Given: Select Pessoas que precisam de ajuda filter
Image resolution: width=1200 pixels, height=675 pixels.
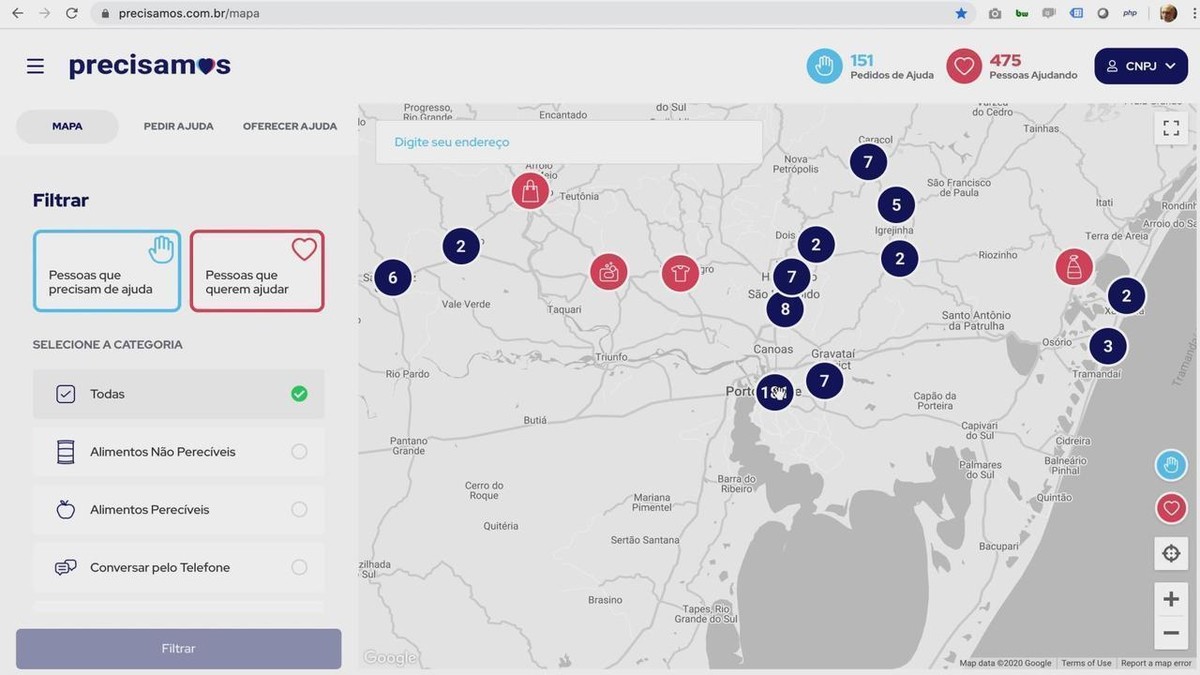Looking at the screenshot, I should 107,271.
